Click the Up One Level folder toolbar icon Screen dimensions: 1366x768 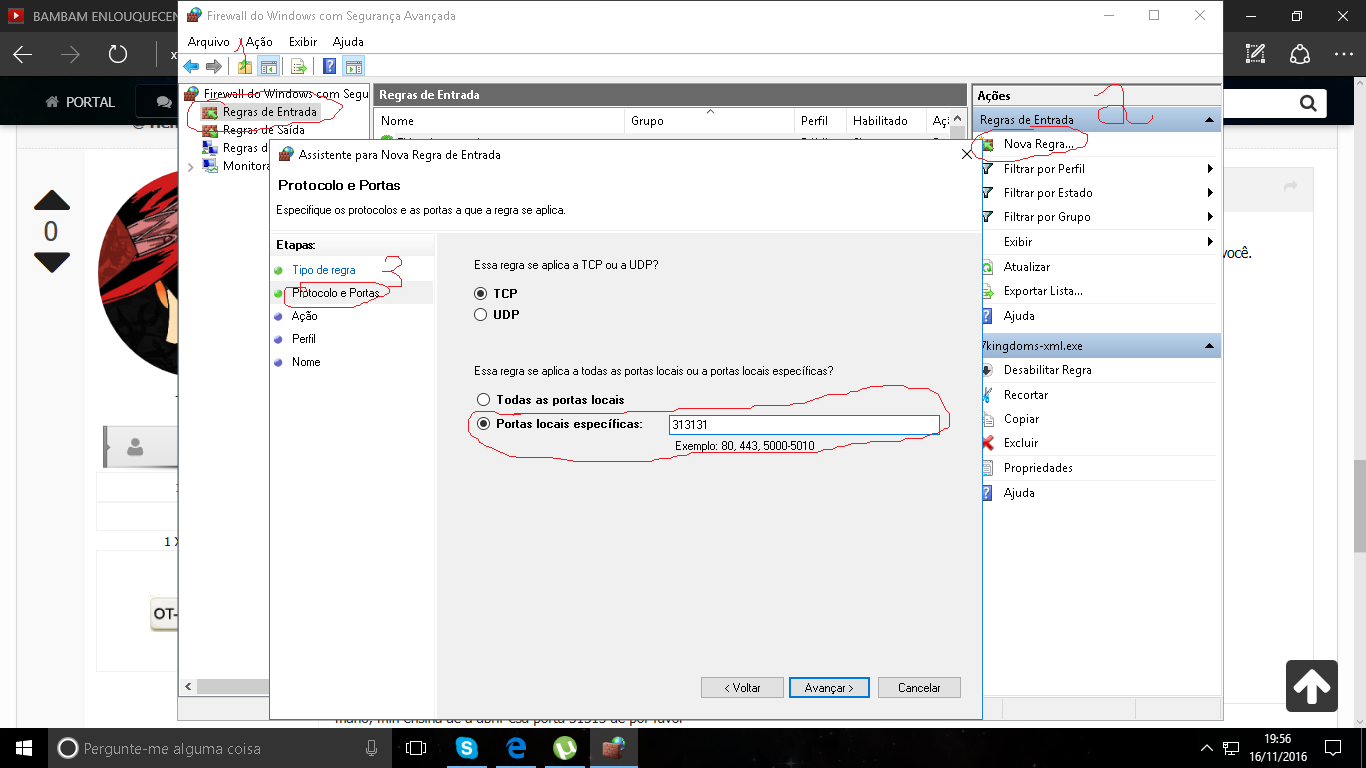pyautogui.click(x=245, y=67)
